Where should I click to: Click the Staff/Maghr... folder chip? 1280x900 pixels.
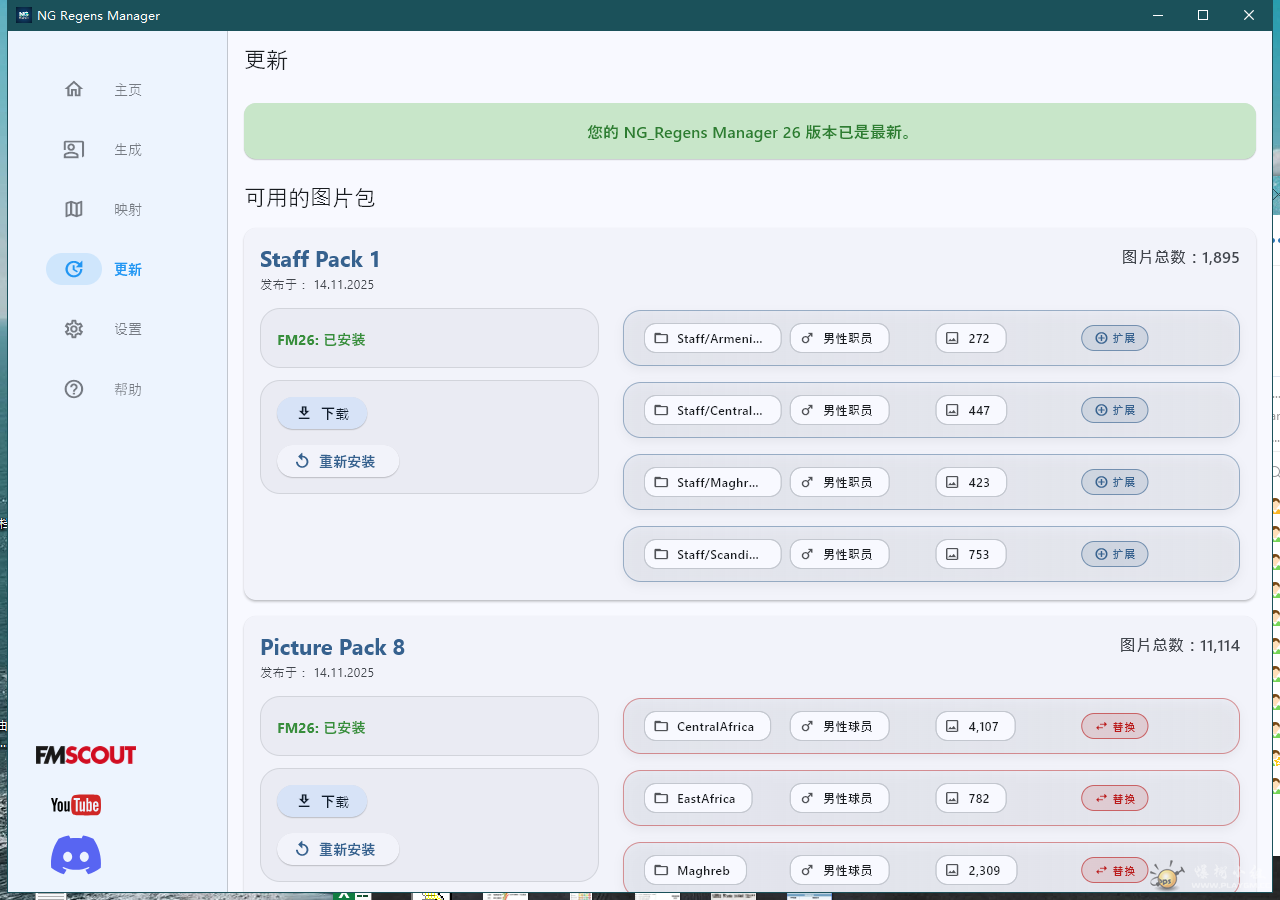[x=712, y=482]
